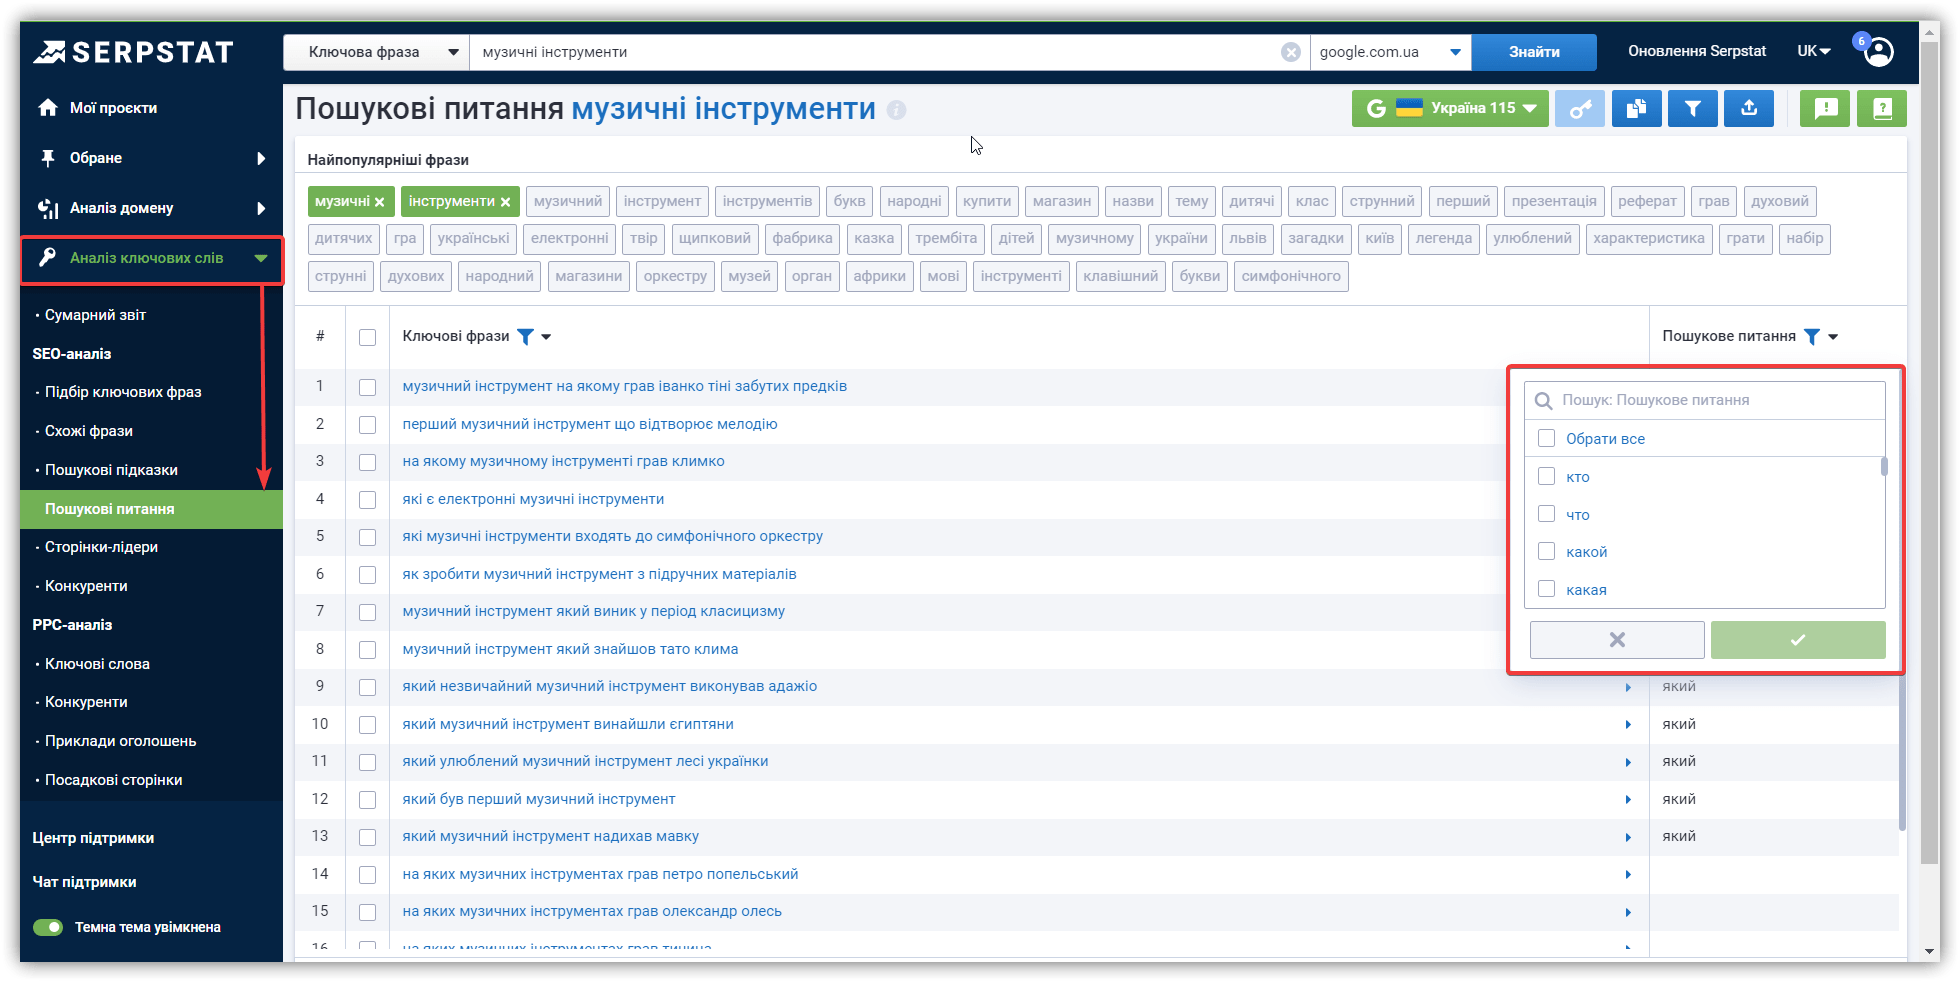The width and height of the screenshot is (1960, 982).
Task: Clear the search query with the X icon
Action: (1291, 52)
